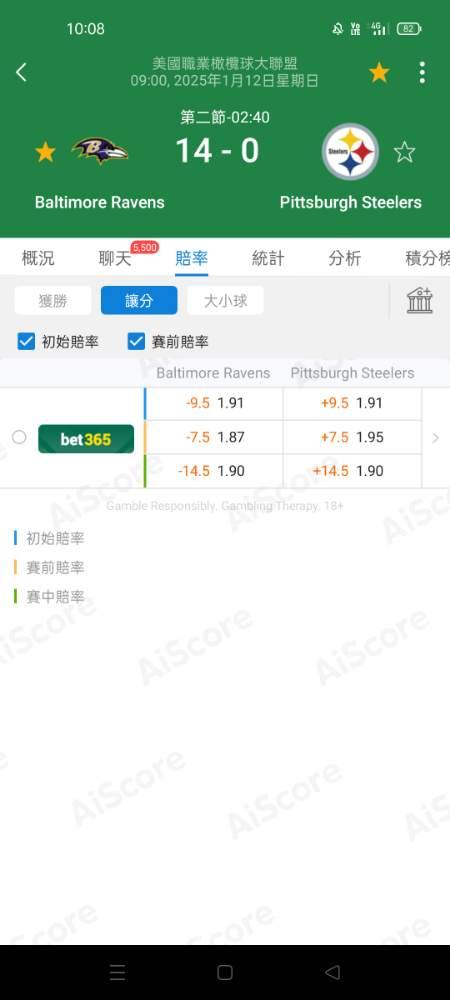
Task: Open the Pittsburgh Steelers team logo
Action: click(x=351, y=152)
